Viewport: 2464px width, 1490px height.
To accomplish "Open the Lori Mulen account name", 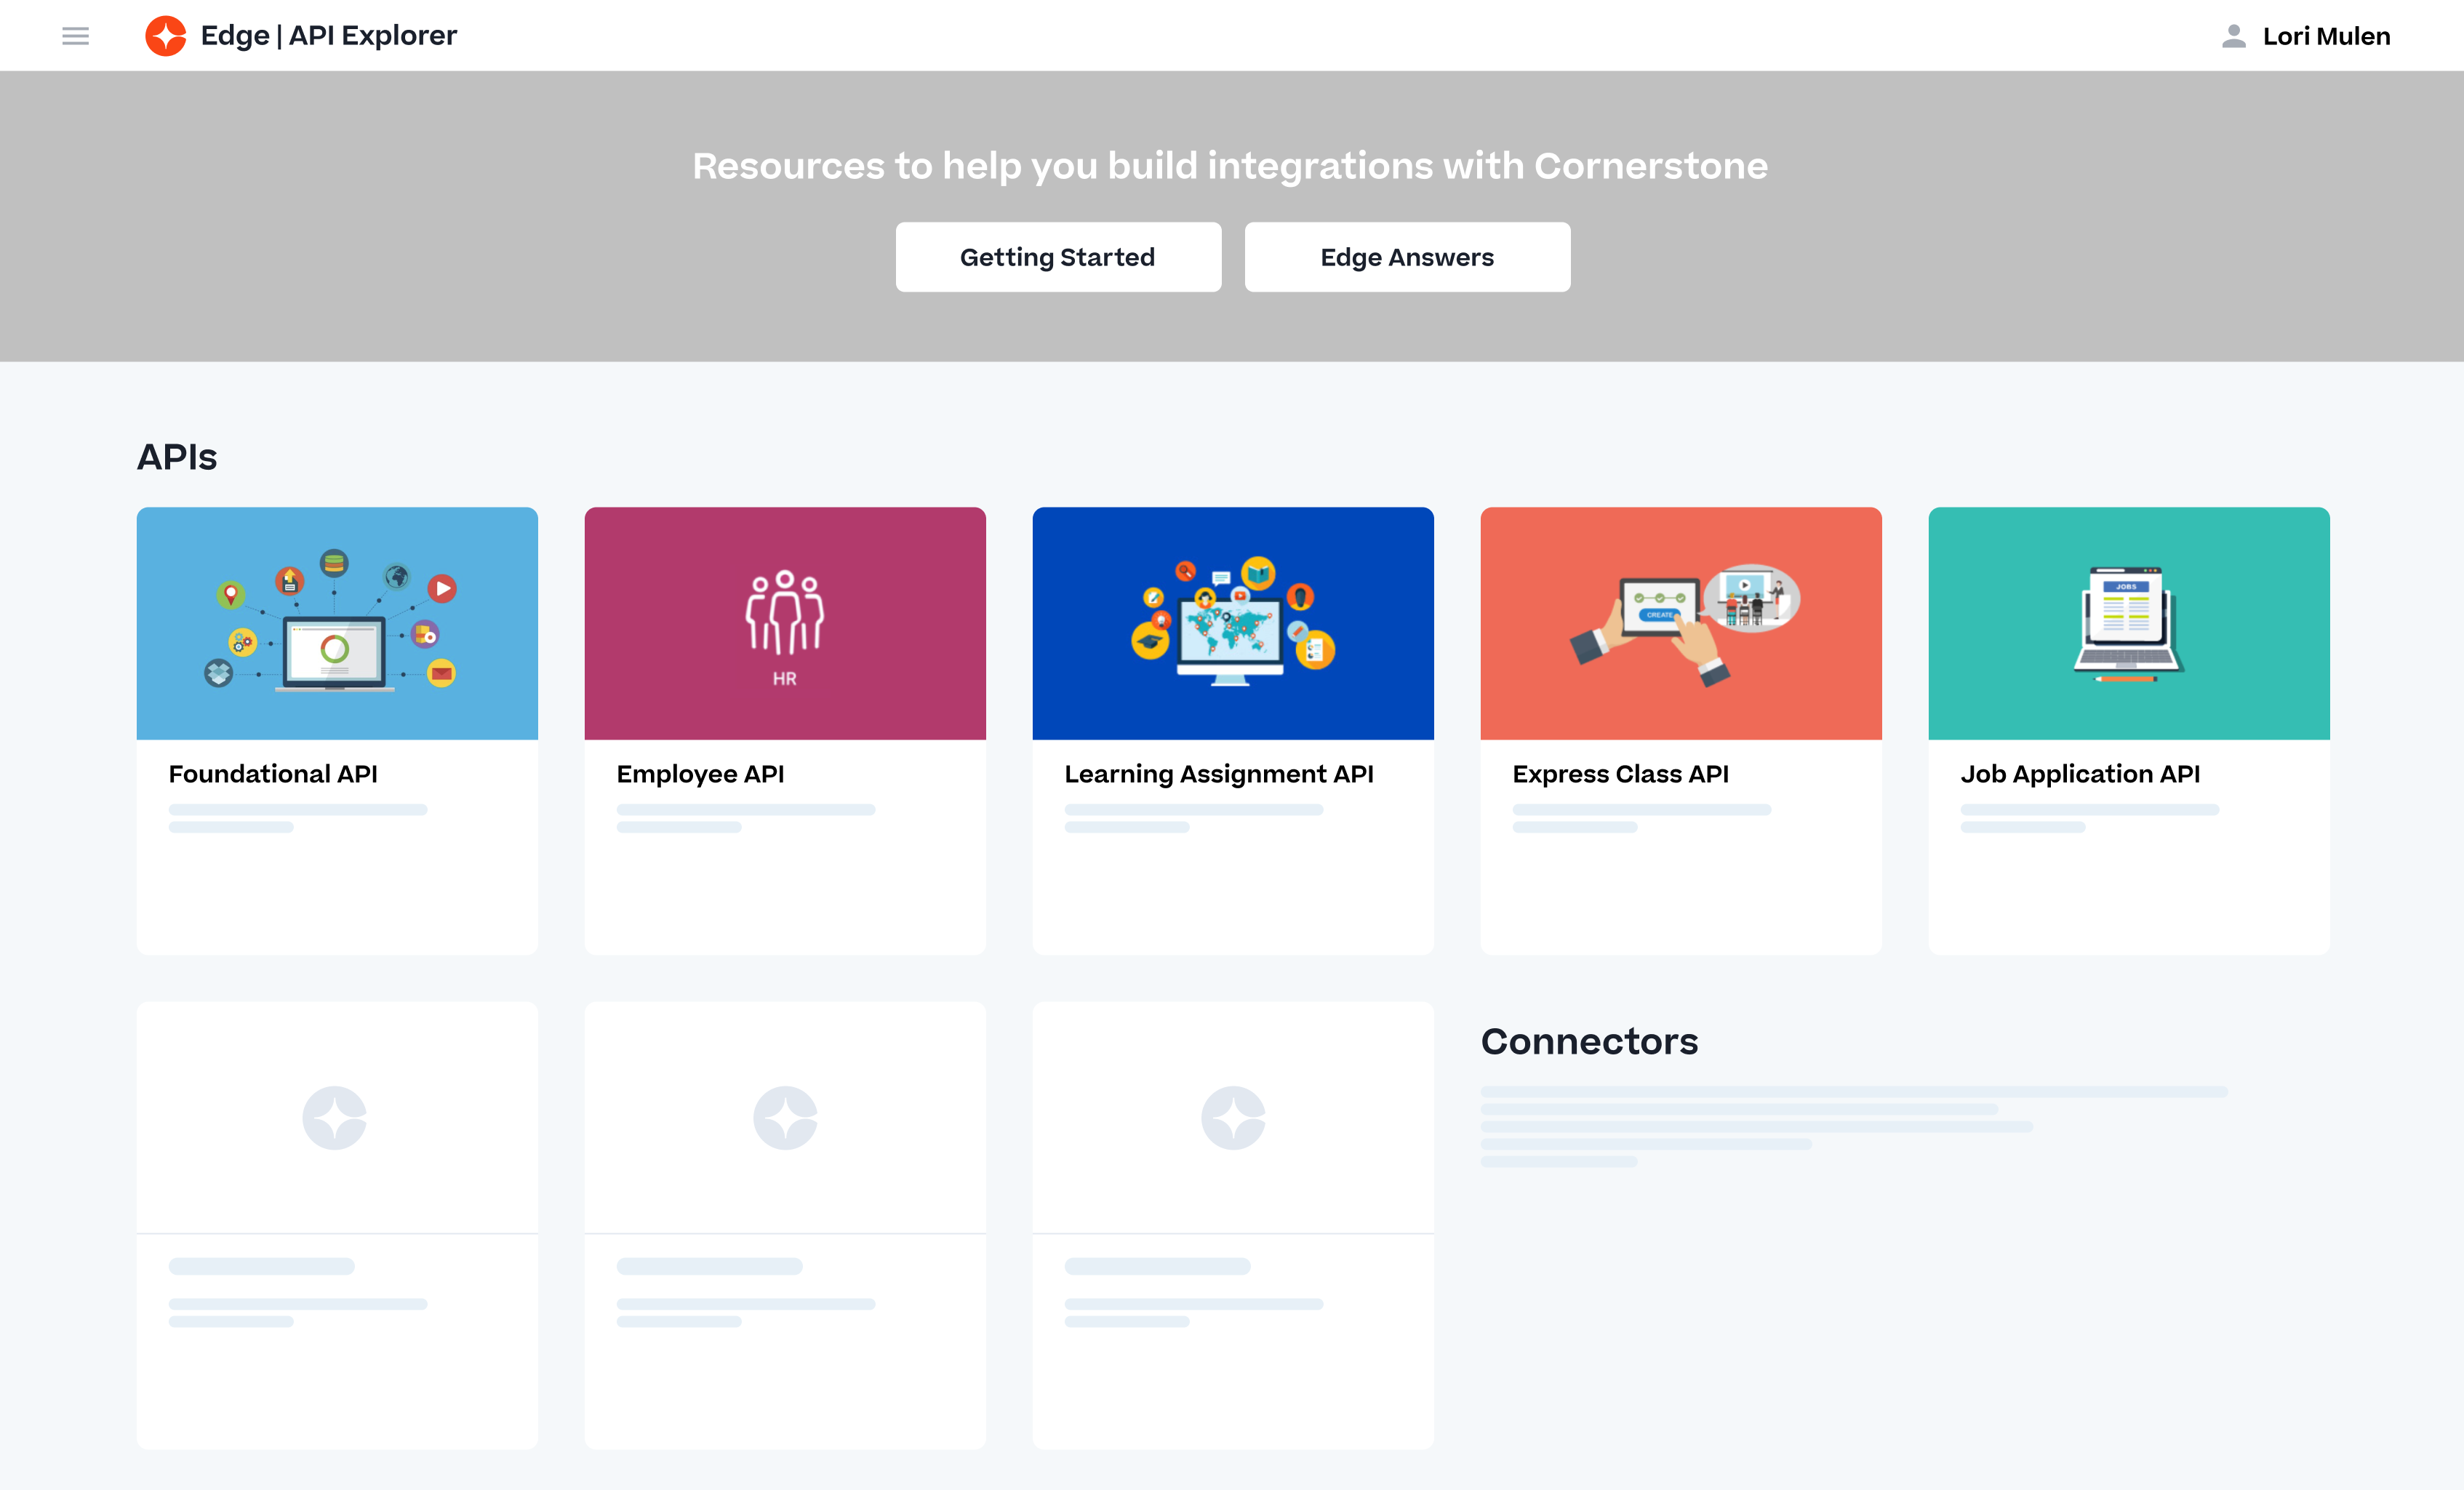I will pyautogui.click(x=2326, y=36).
